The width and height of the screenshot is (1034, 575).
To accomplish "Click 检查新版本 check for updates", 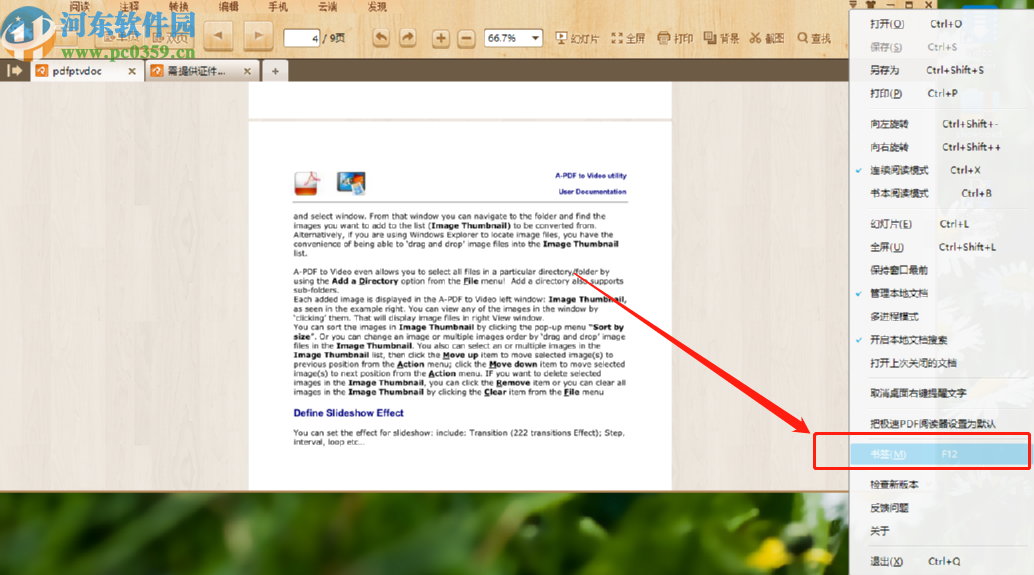I will 940,485.
